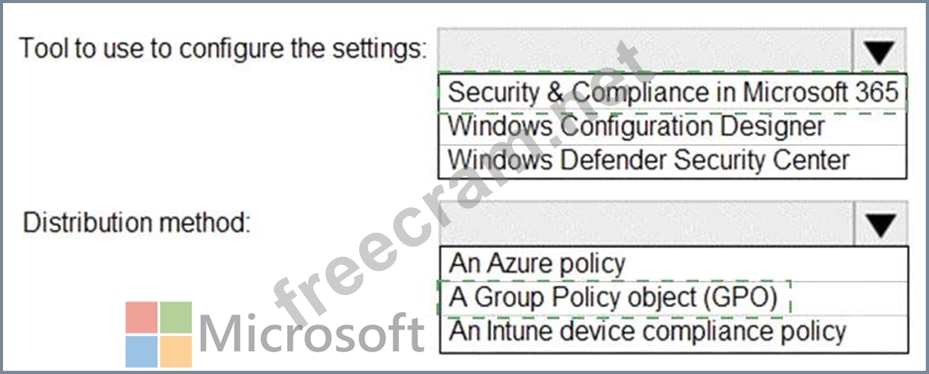Click the blue square of Microsoft logo
Screen dimensions: 929x374
click(142, 351)
